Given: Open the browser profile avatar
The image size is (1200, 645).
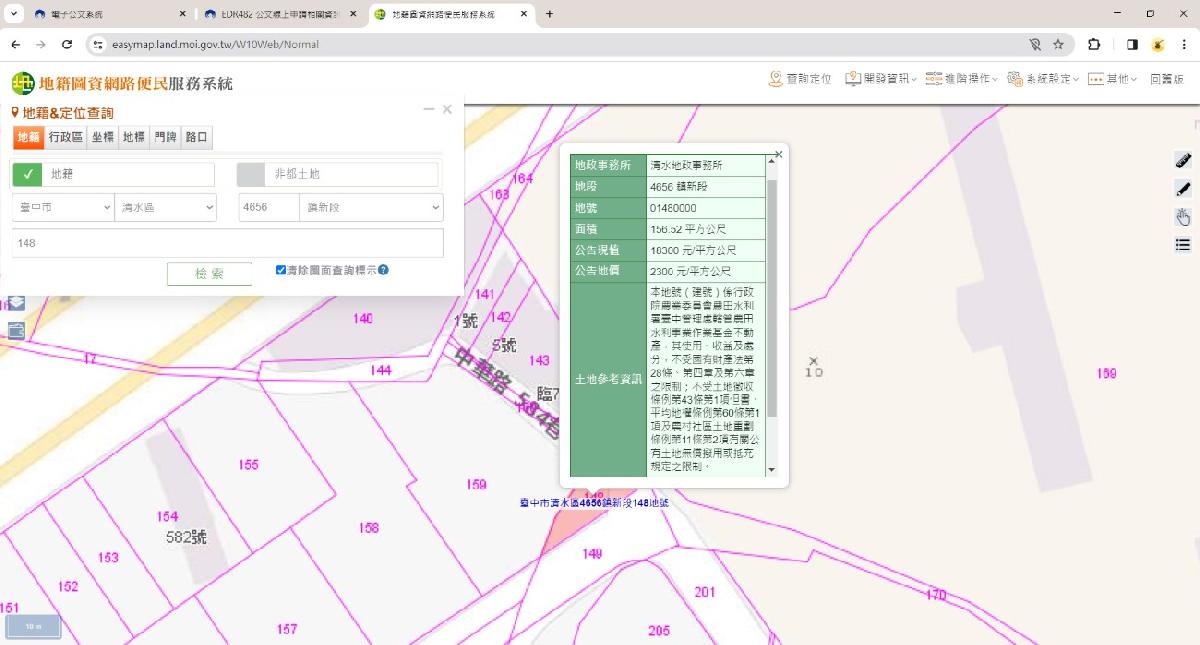Looking at the screenshot, I should (x=1158, y=44).
